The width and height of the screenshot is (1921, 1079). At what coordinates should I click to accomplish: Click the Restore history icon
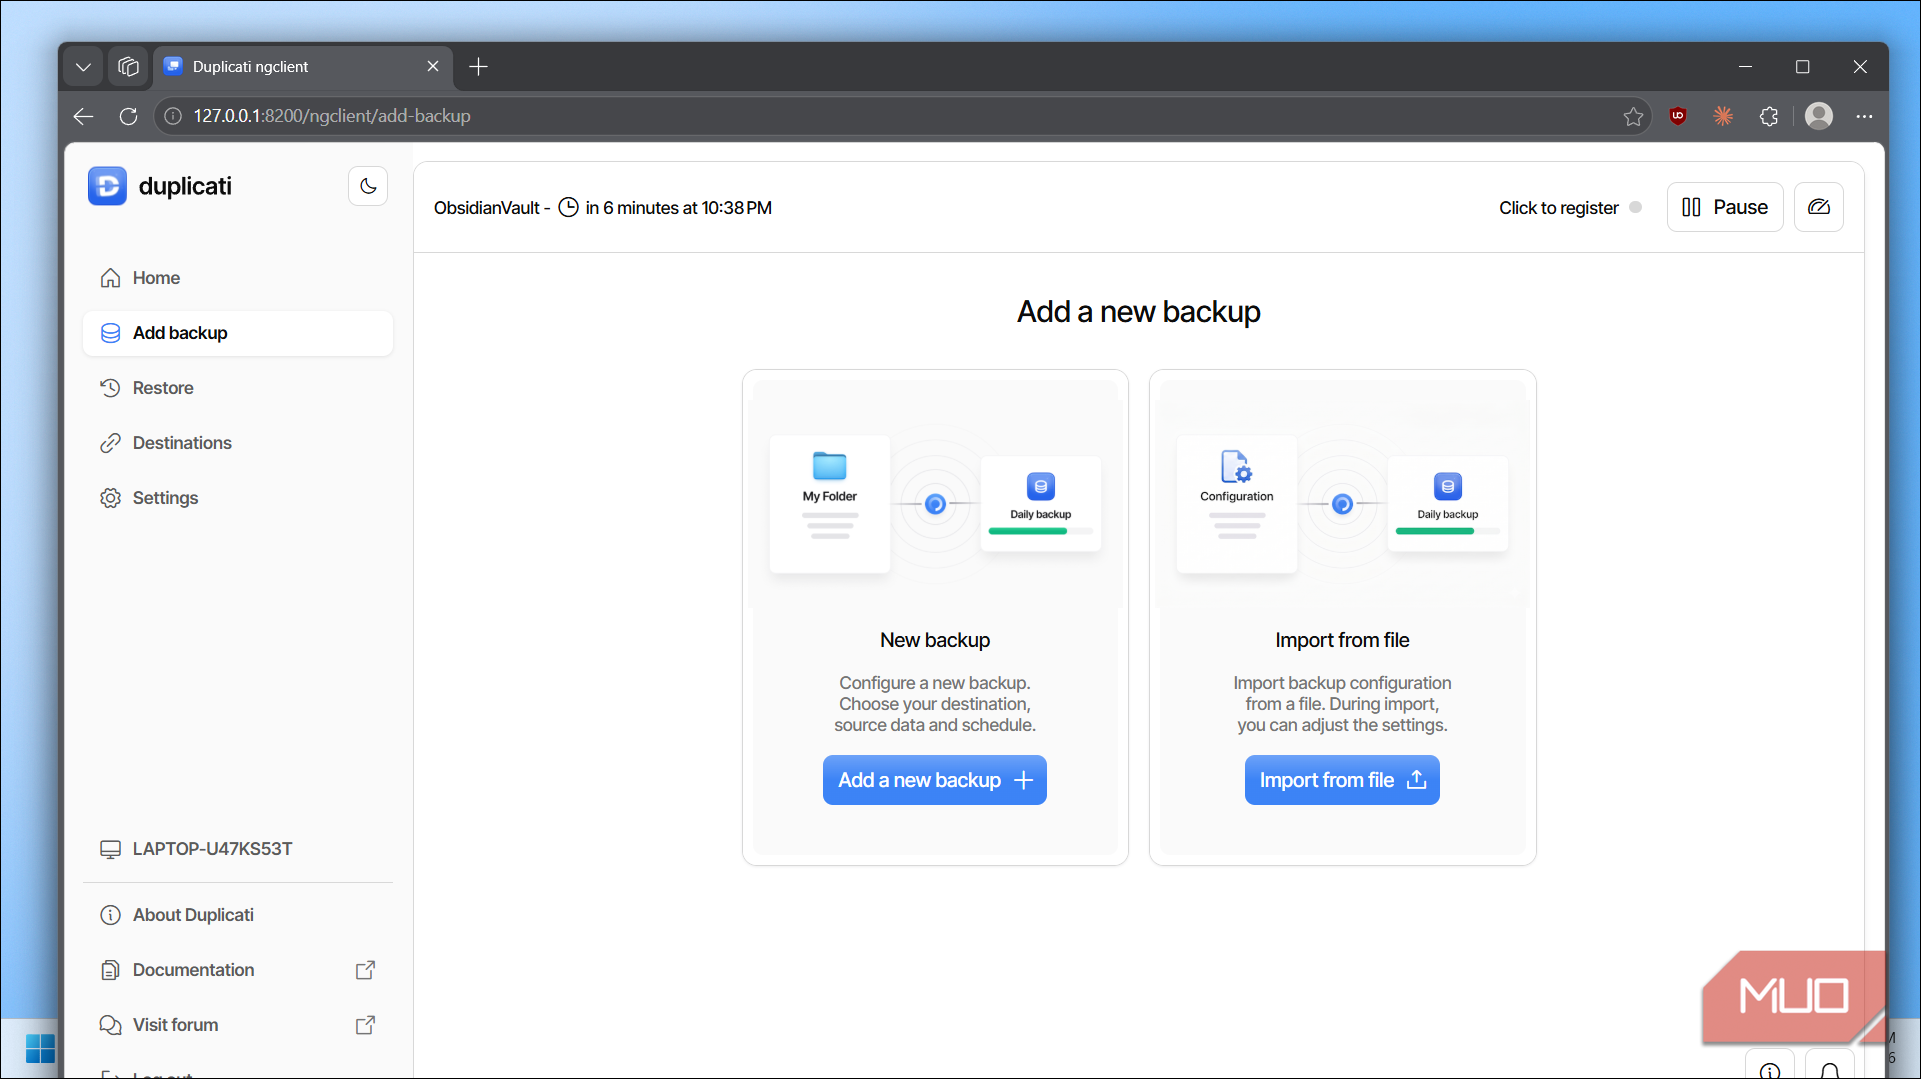point(110,388)
